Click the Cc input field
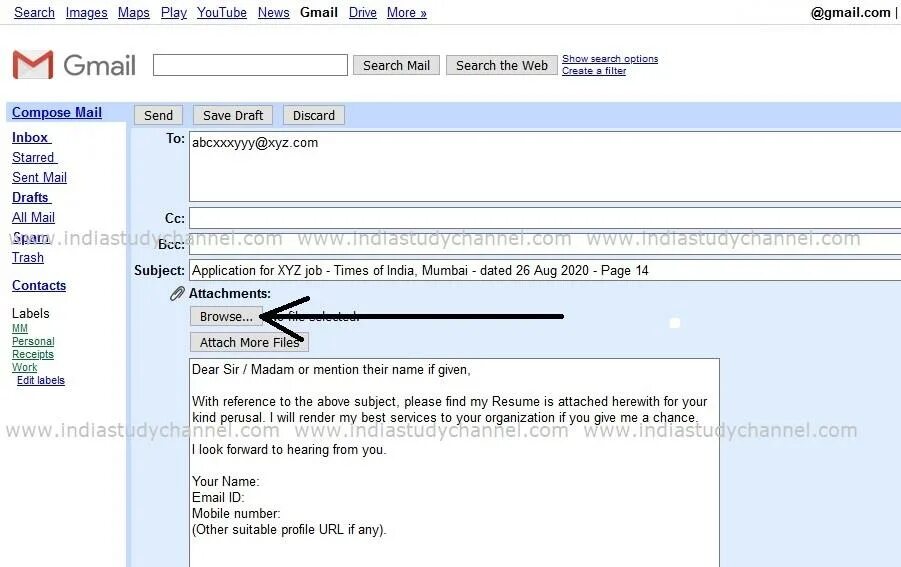 (x=545, y=218)
